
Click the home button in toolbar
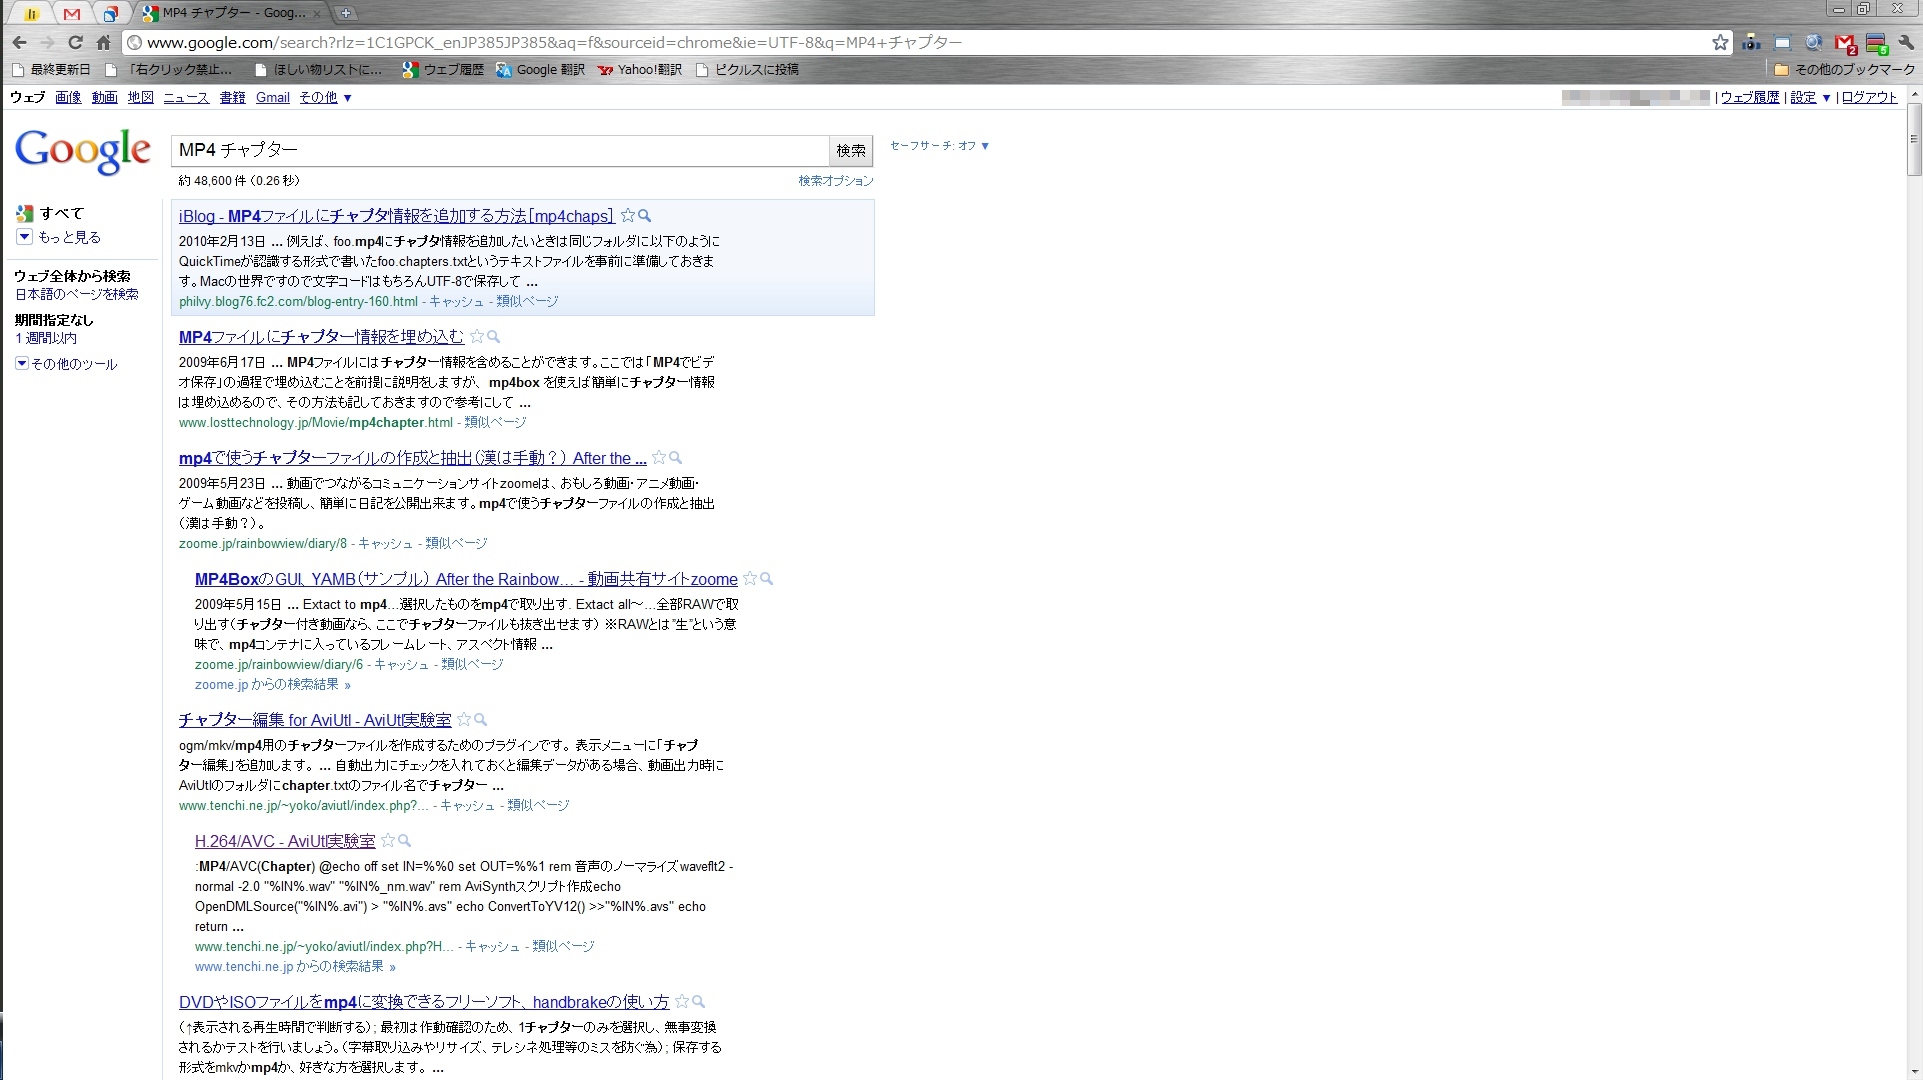(x=103, y=42)
